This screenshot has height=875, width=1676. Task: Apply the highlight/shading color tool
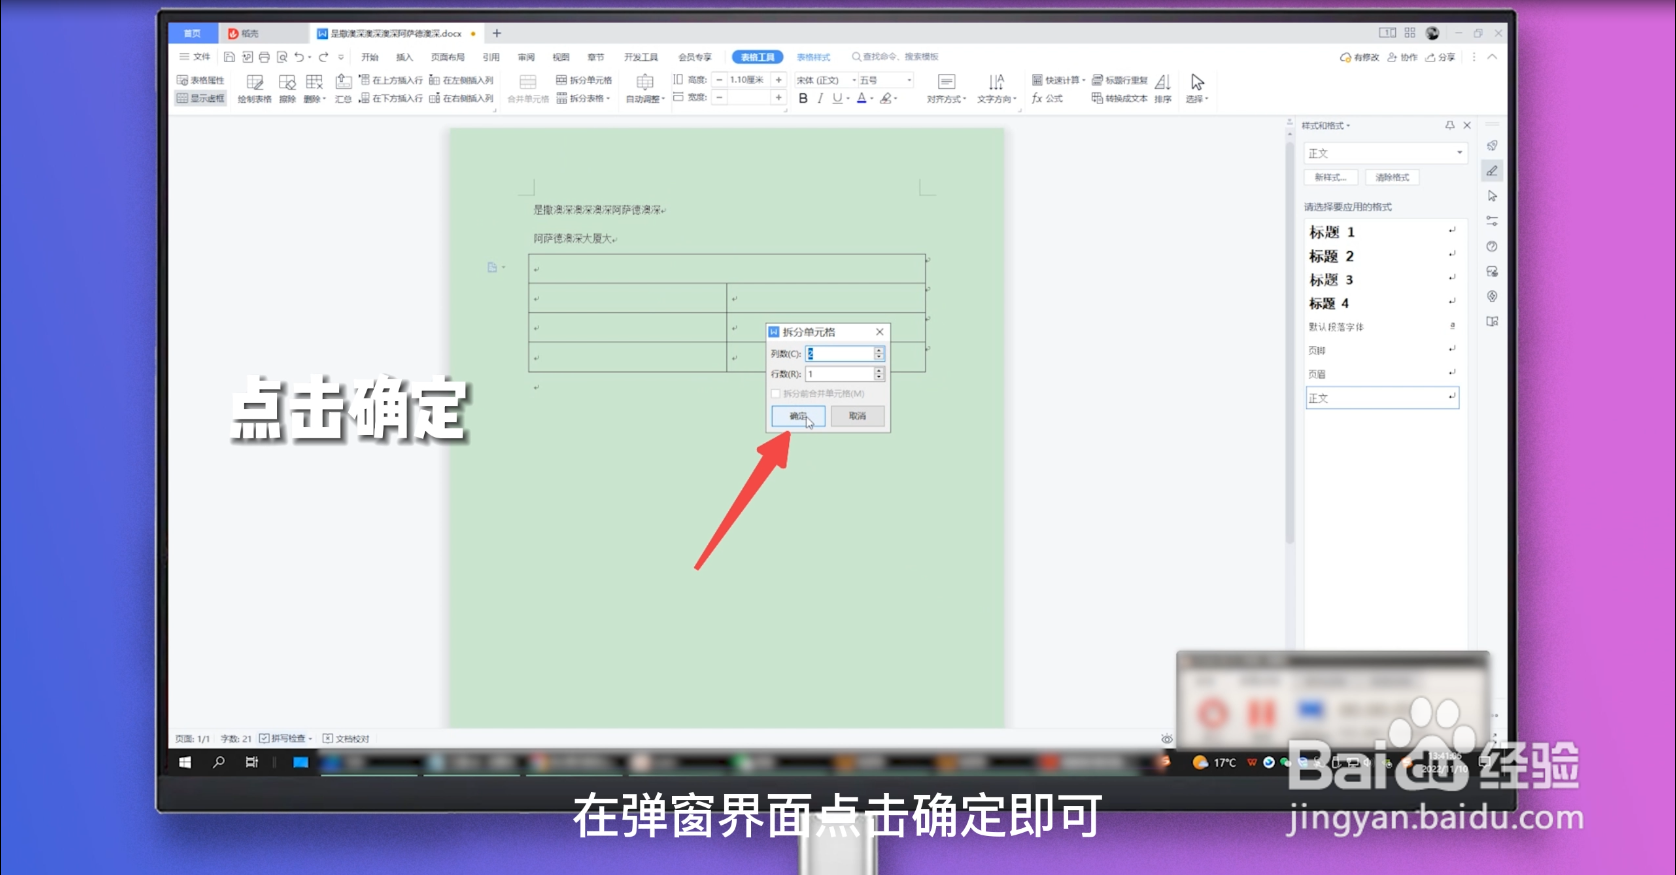click(887, 98)
